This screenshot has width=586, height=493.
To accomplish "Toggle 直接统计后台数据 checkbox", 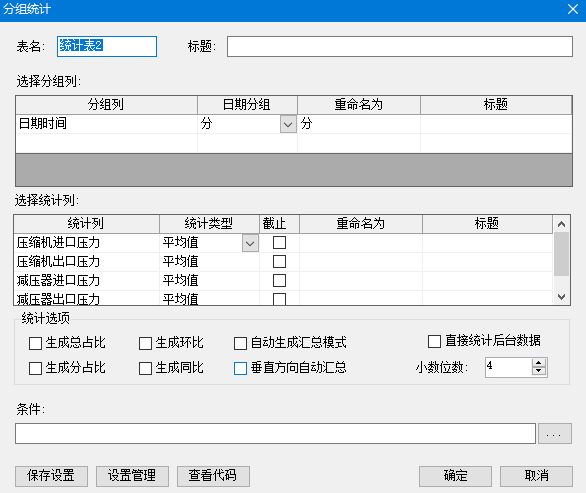I will pyautogui.click(x=434, y=341).
